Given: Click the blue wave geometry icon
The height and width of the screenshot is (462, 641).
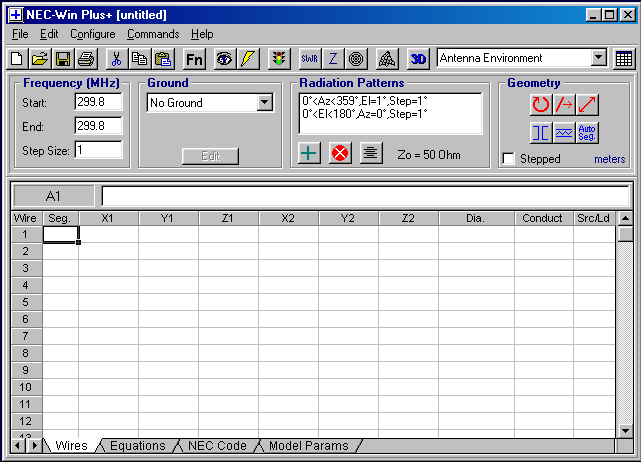Looking at the screenshot, I should (x=564, y=132).
